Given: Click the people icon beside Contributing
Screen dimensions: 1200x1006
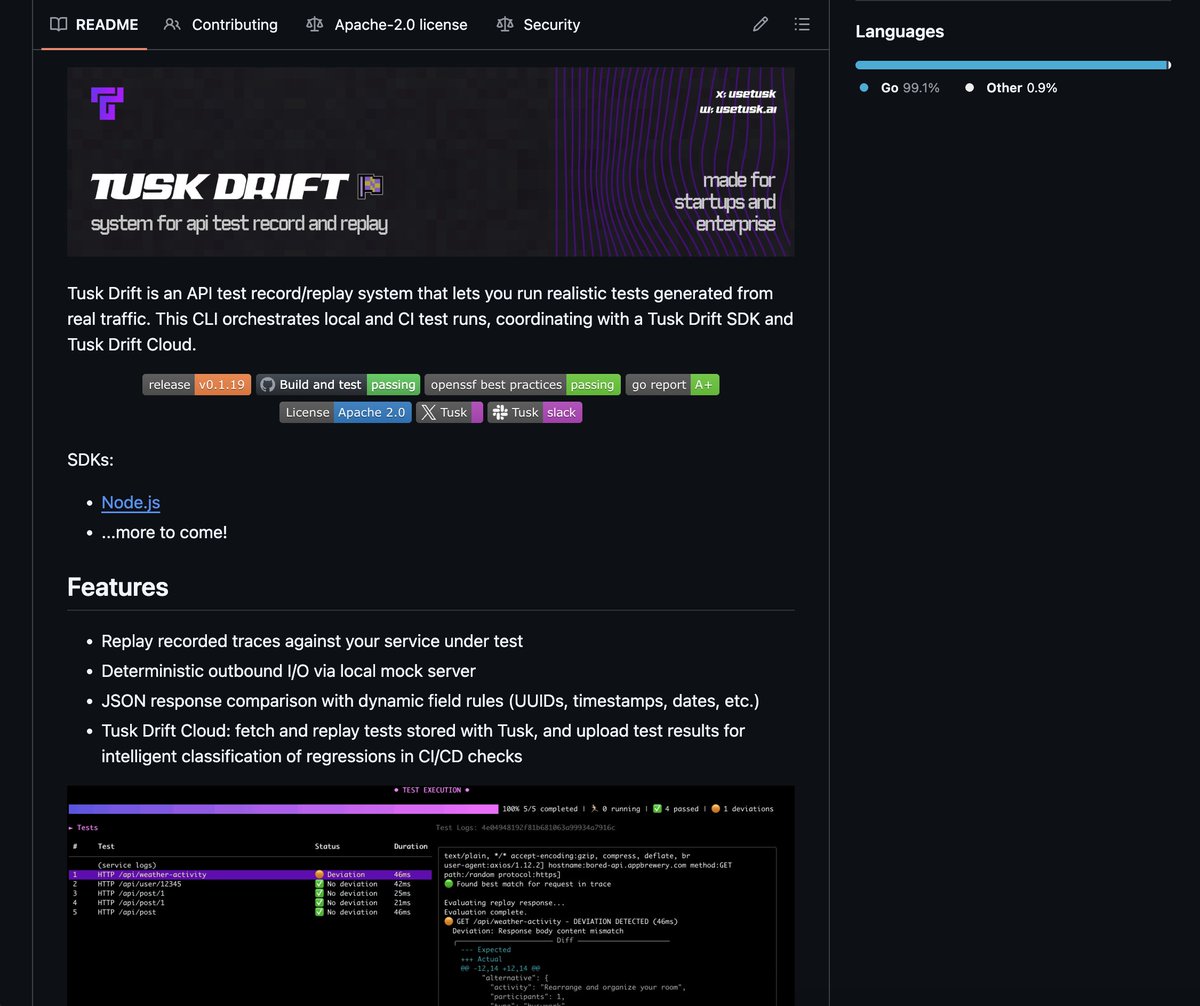Looking at the screenshot, I should [173, 24].
